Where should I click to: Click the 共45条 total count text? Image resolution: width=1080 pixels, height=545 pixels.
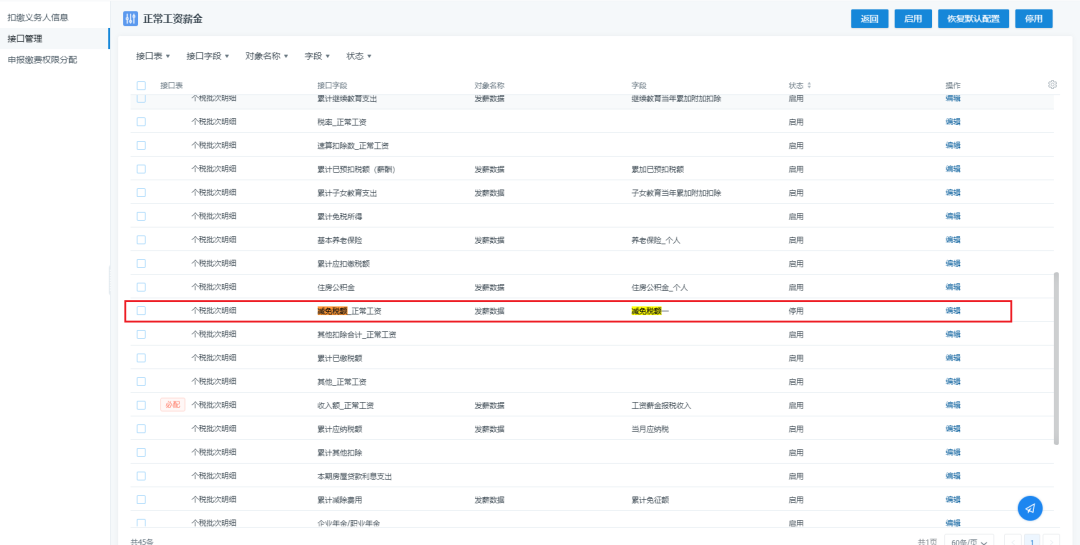(x=141, y=542)
